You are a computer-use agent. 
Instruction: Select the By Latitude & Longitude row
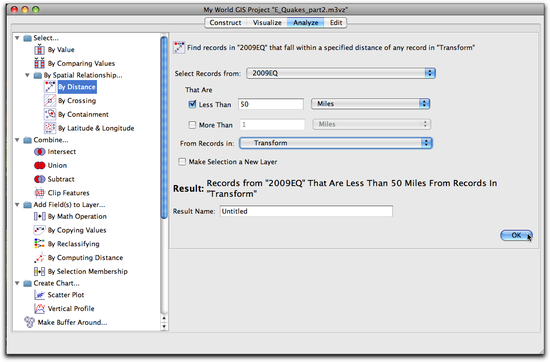89,128
